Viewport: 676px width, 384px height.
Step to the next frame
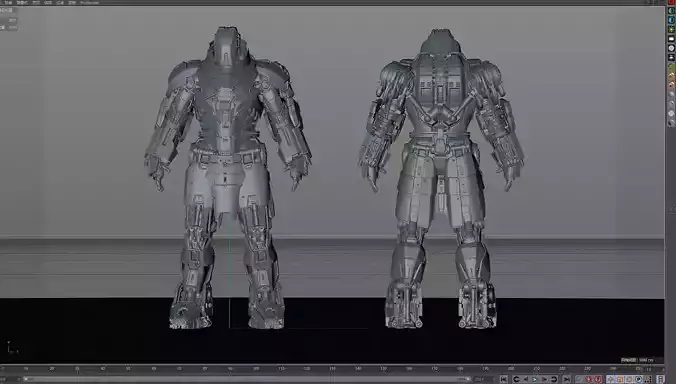[x=545, y=379]
